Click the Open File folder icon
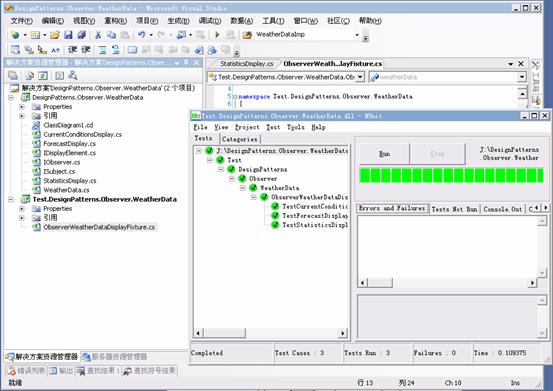The height and width of the screenshot is (391, 553). click(x=55, y=35)
